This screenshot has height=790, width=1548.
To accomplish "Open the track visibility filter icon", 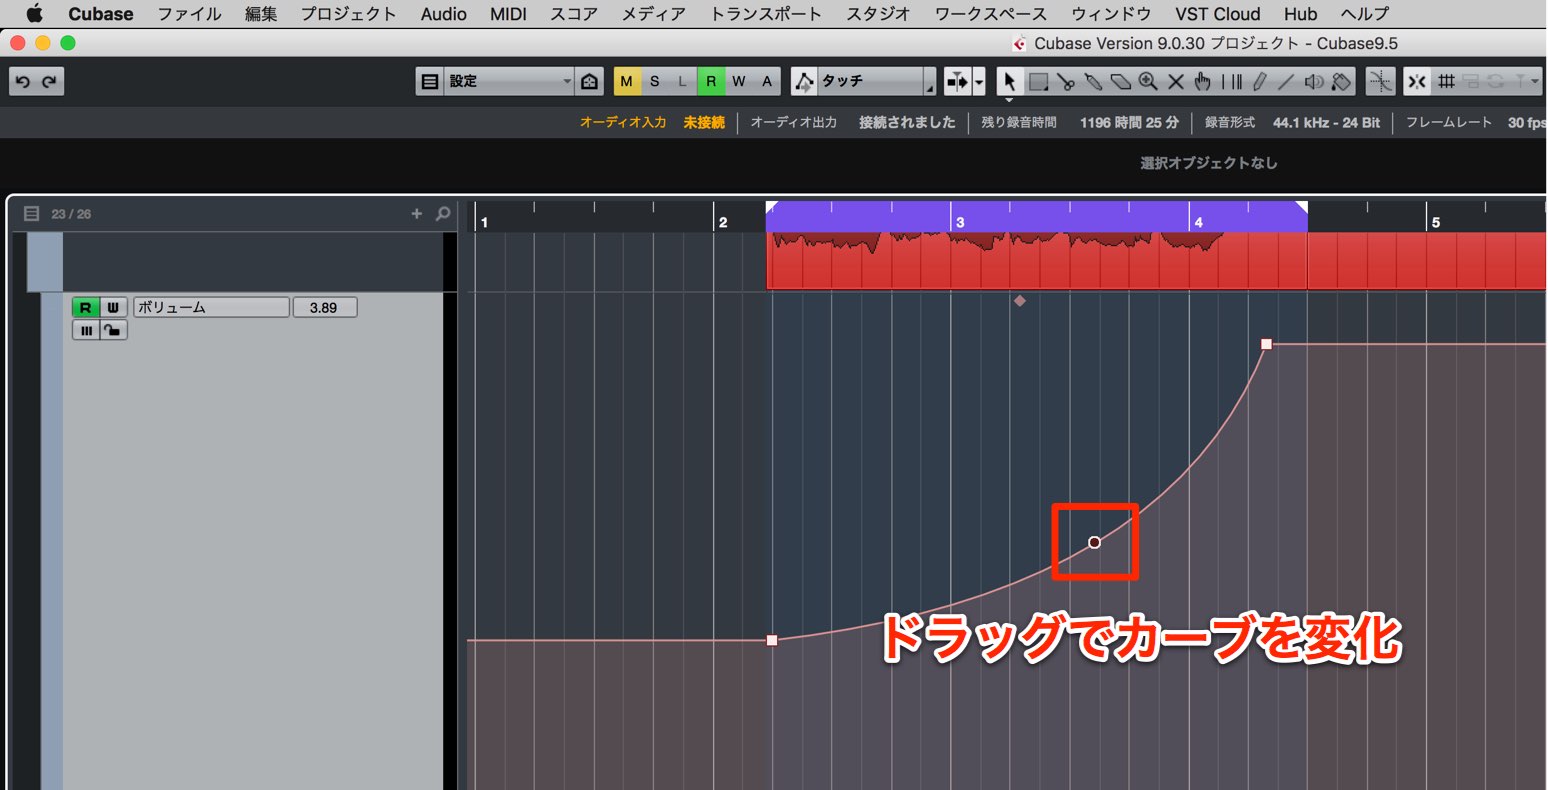I will click(31, 213).
